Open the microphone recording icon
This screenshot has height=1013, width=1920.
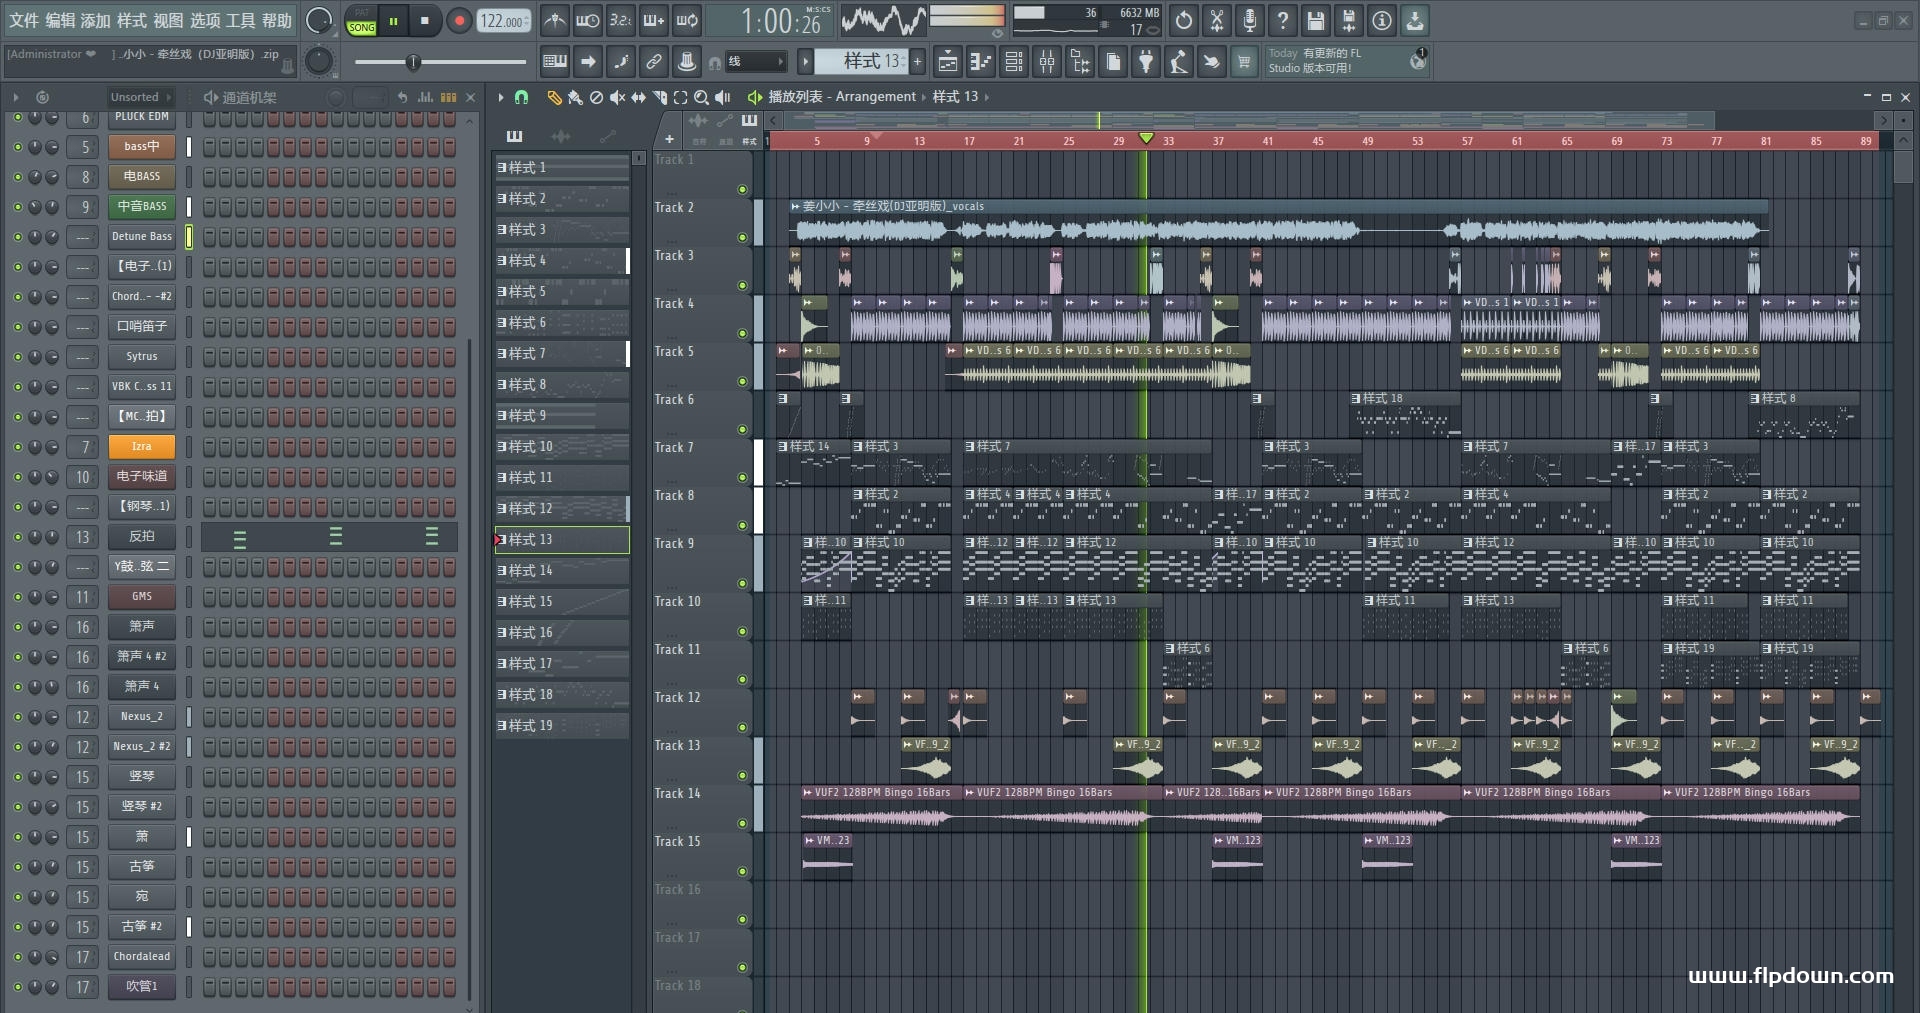click(1250, 21)
